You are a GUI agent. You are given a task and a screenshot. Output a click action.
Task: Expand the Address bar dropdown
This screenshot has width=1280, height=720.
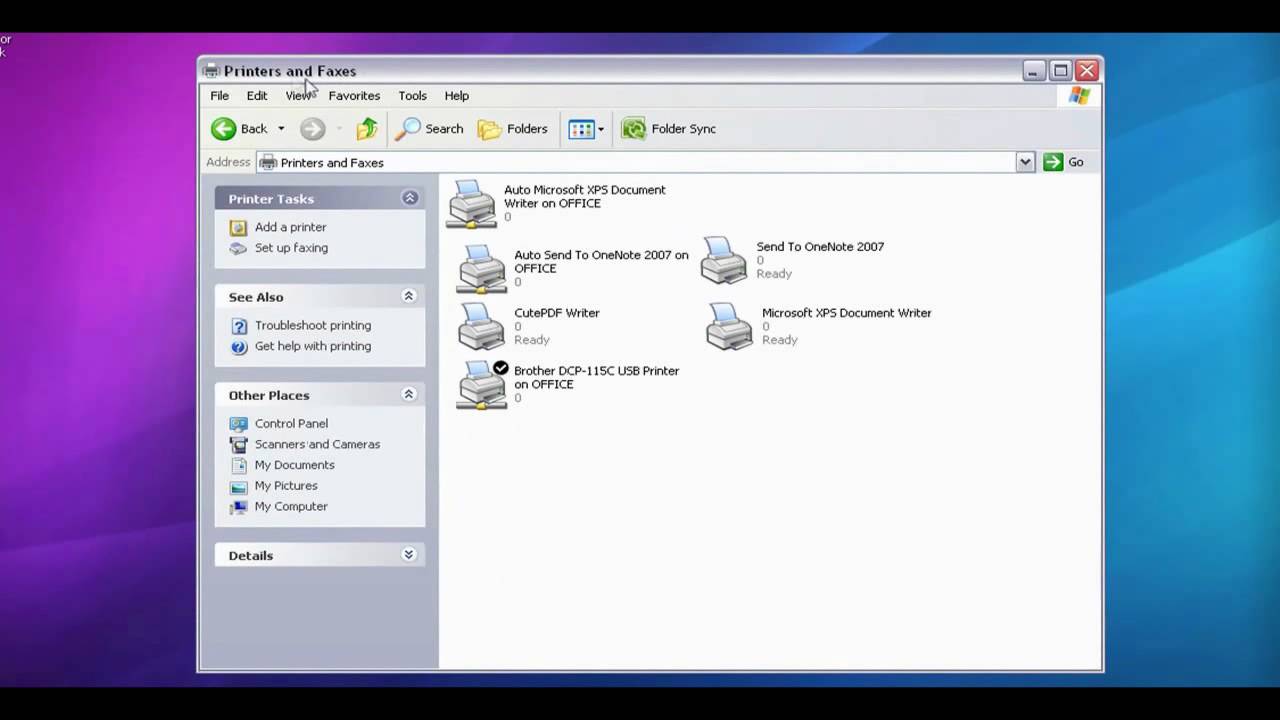click(x=1025, y=162)
